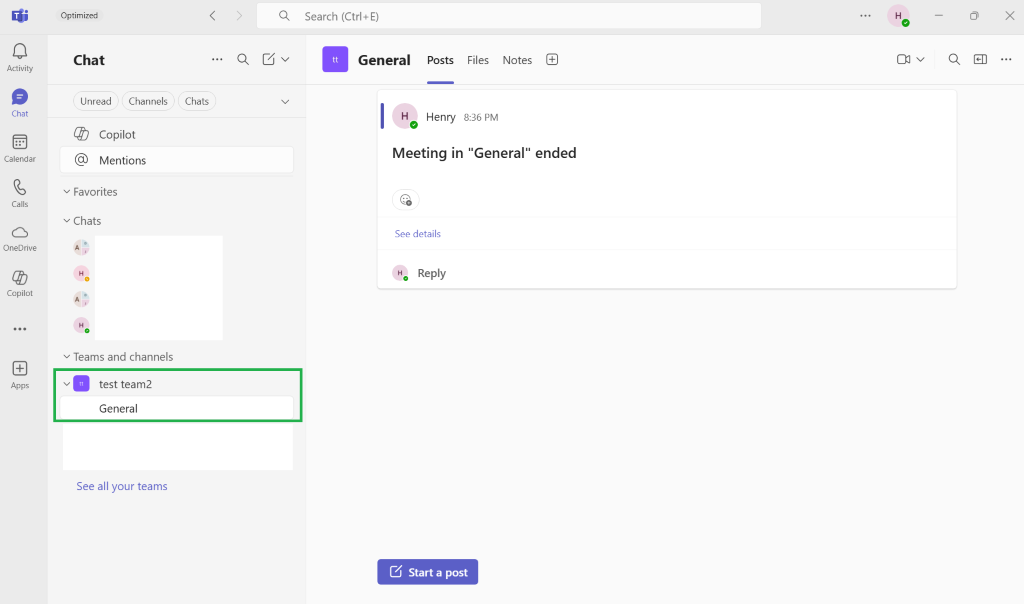Start a meeting with video camera icon
This screenshot has width=1024, height=604.
click(903, 59)
